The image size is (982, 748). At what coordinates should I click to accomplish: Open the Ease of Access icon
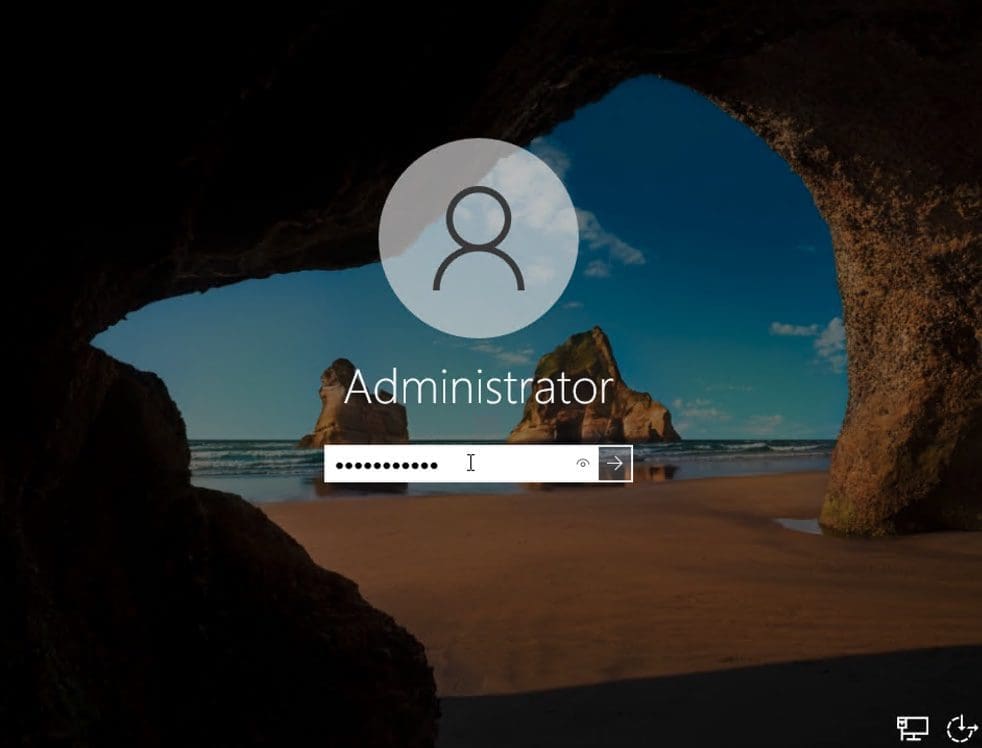pos(961,727)
